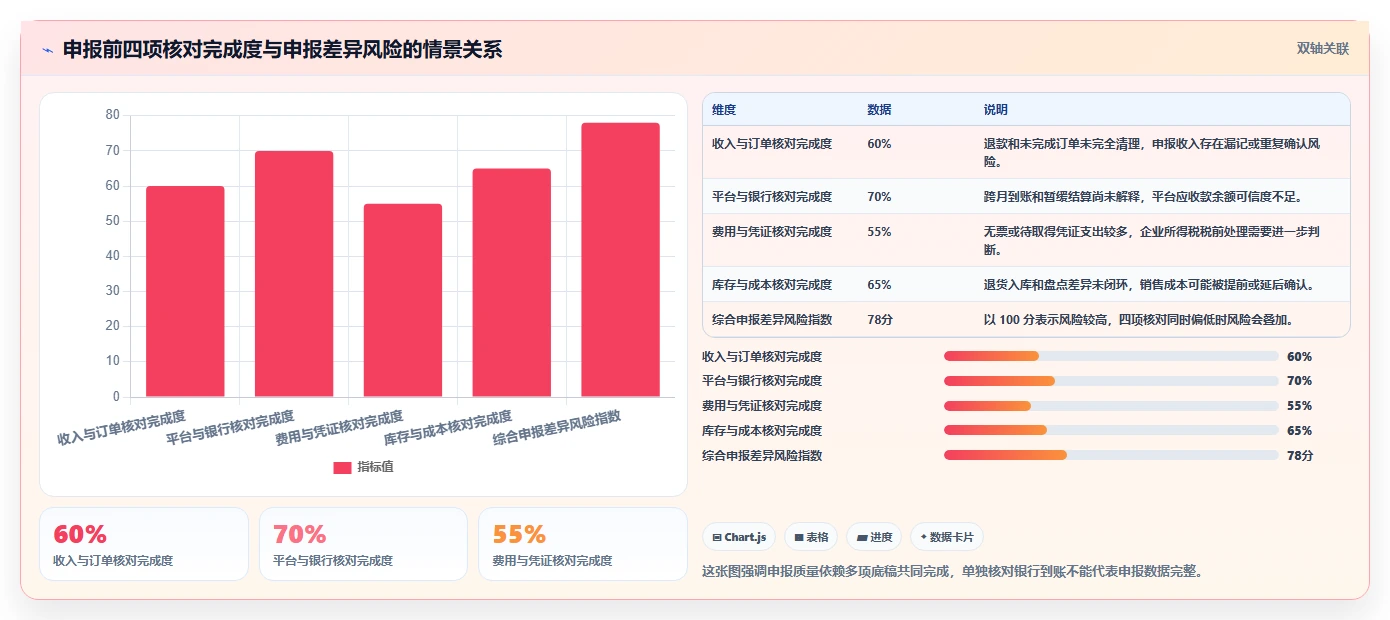Click the 双轴关联 label in header
The width and height of the screenshot is (1390, 620).
tap(1323, 48)
